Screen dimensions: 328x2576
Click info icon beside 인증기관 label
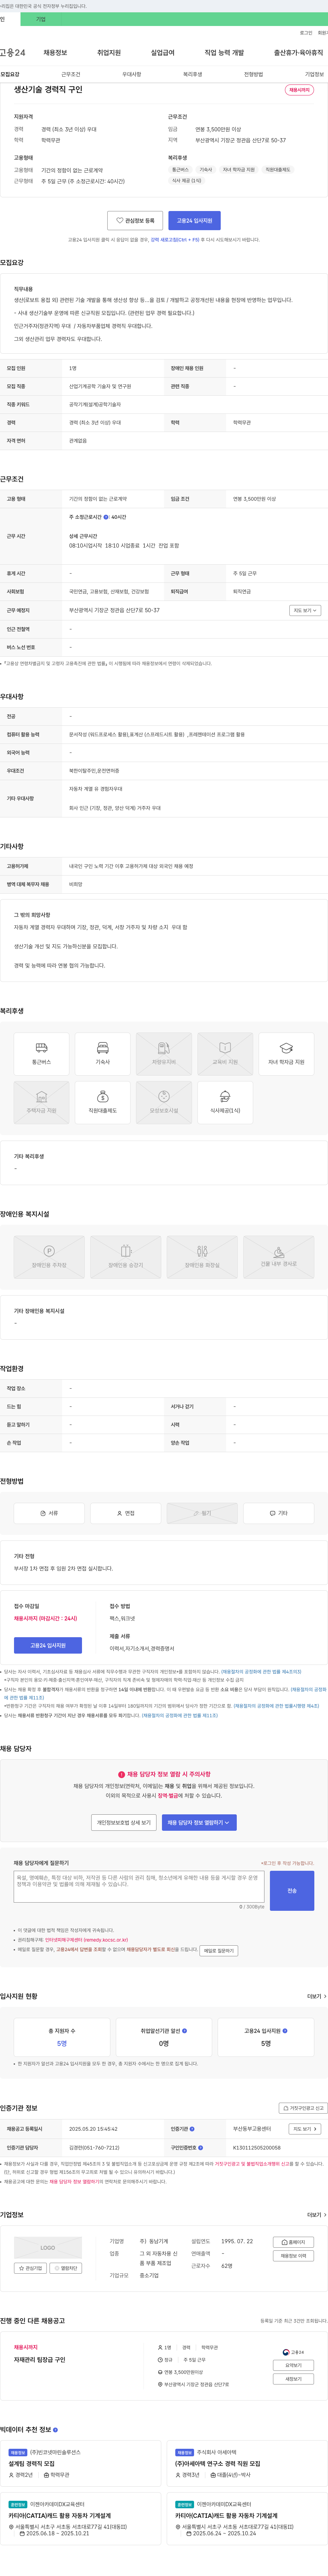tap(192, 2129)
